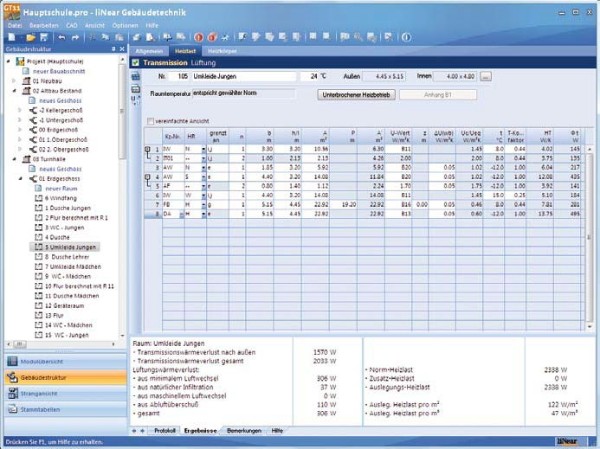Switch to the Lüftung section
The height and width of the screenshot is (449, 600).
coord(203,62)
